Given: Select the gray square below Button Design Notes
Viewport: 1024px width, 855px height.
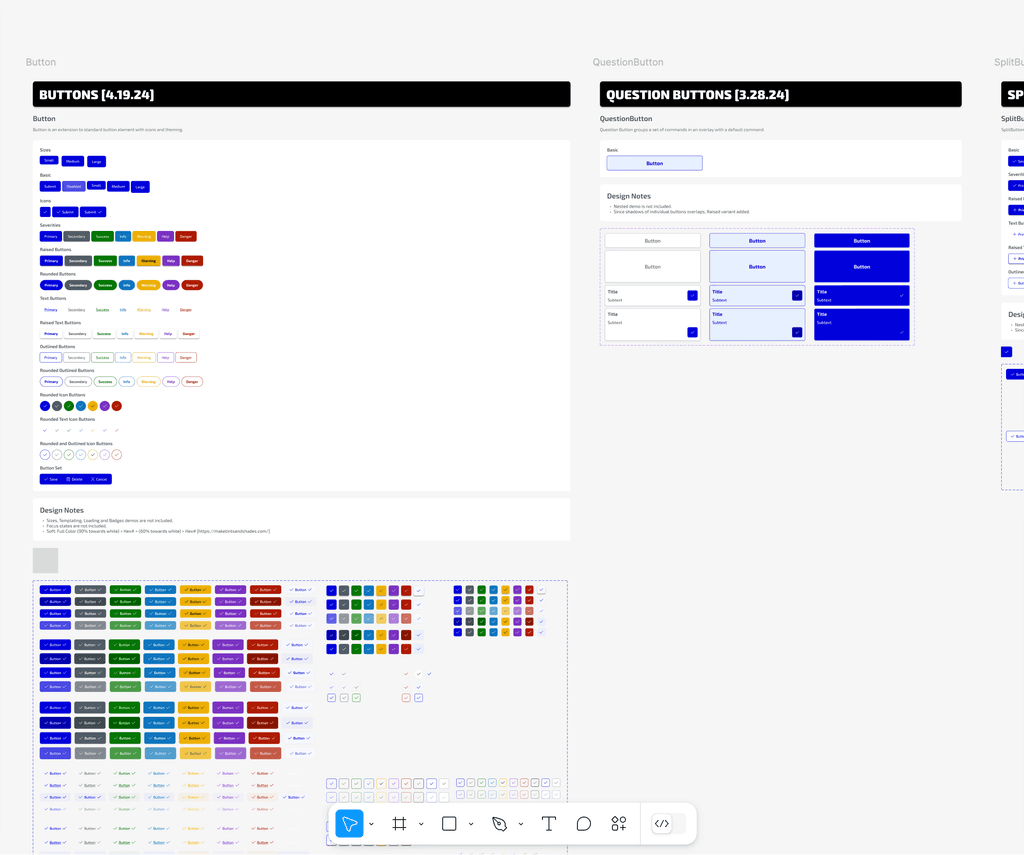Looking at the screenshot, I should 45,560.
